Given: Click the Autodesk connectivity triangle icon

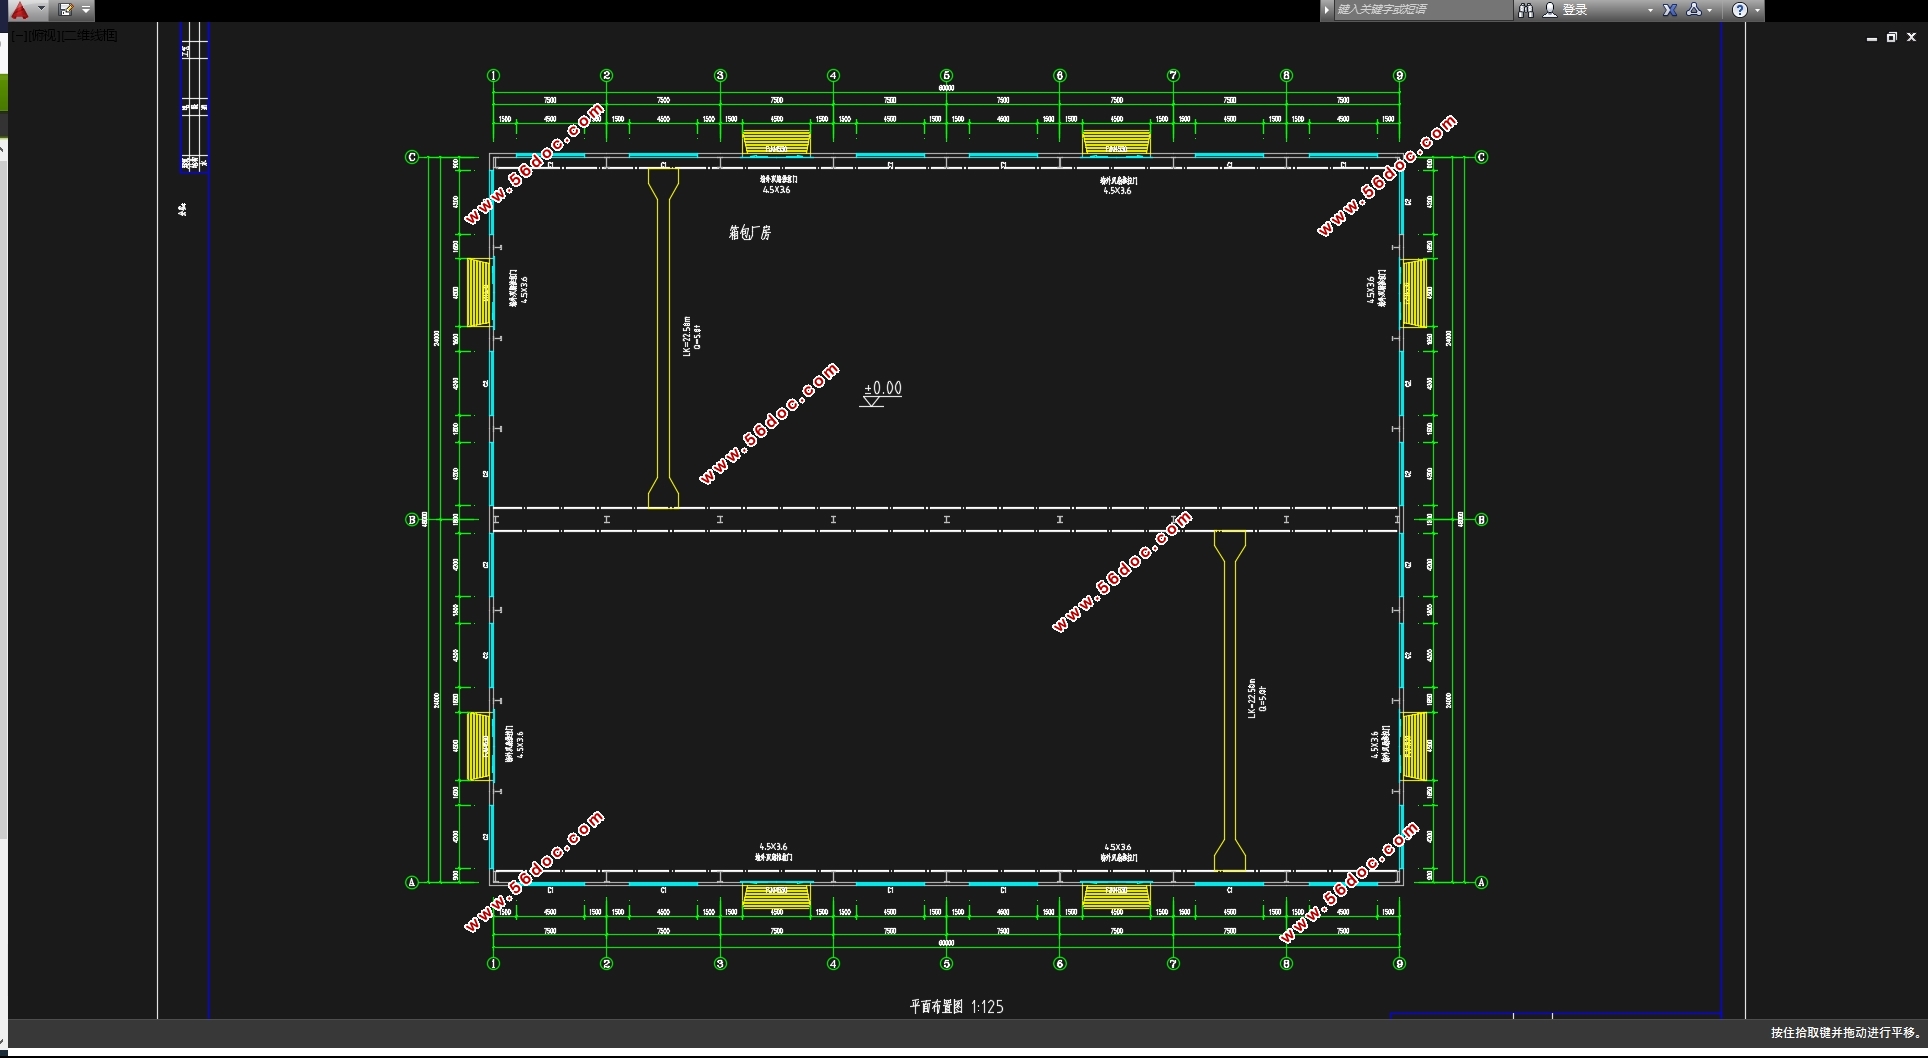Looking at the screenshot, I should tap(1694, 10).
